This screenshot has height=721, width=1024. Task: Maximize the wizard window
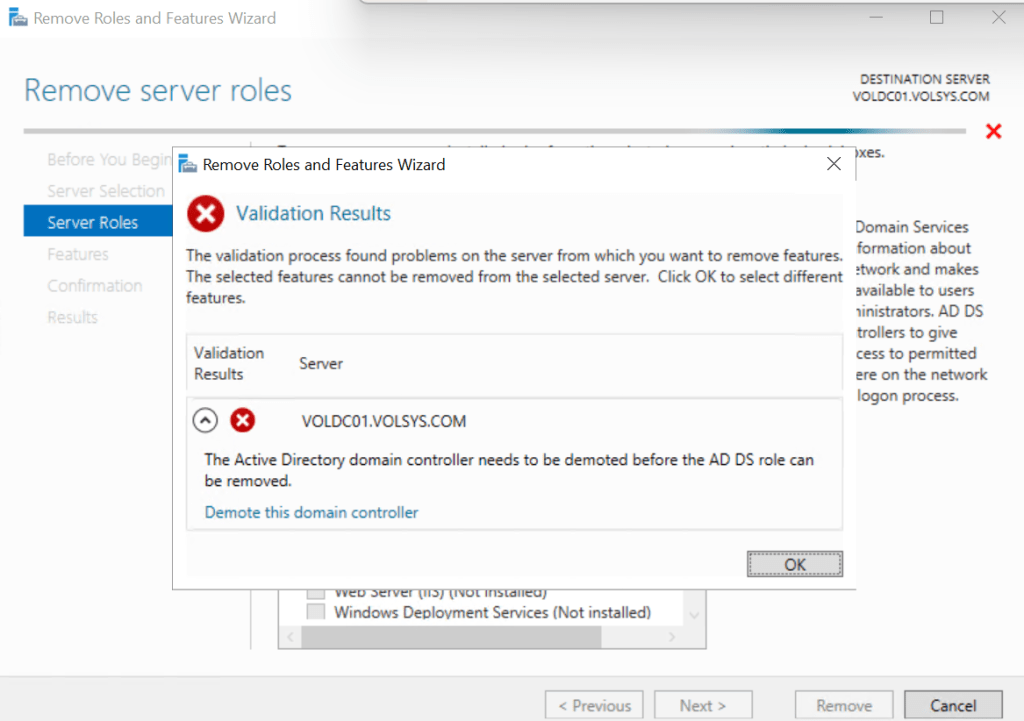pos(937,18)
